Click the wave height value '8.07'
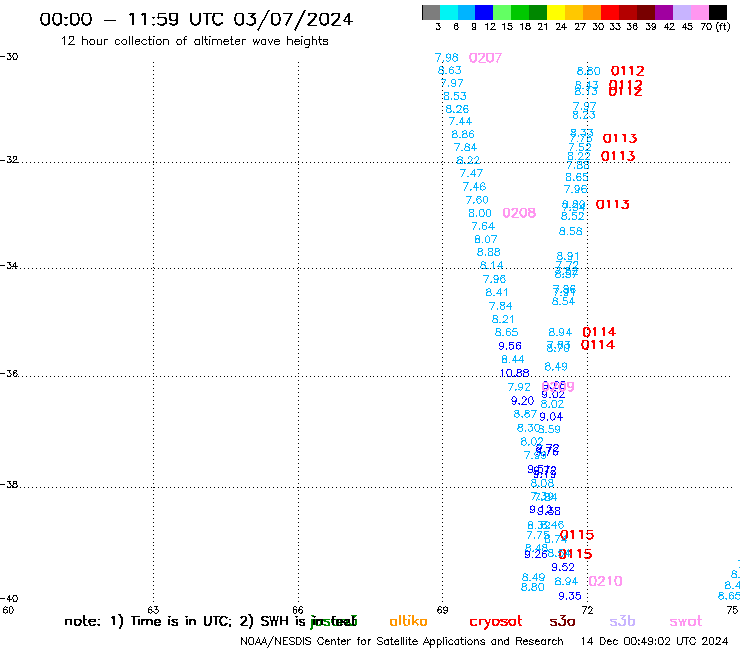This screenshot has height=650, width=740. tap(486, 239)
